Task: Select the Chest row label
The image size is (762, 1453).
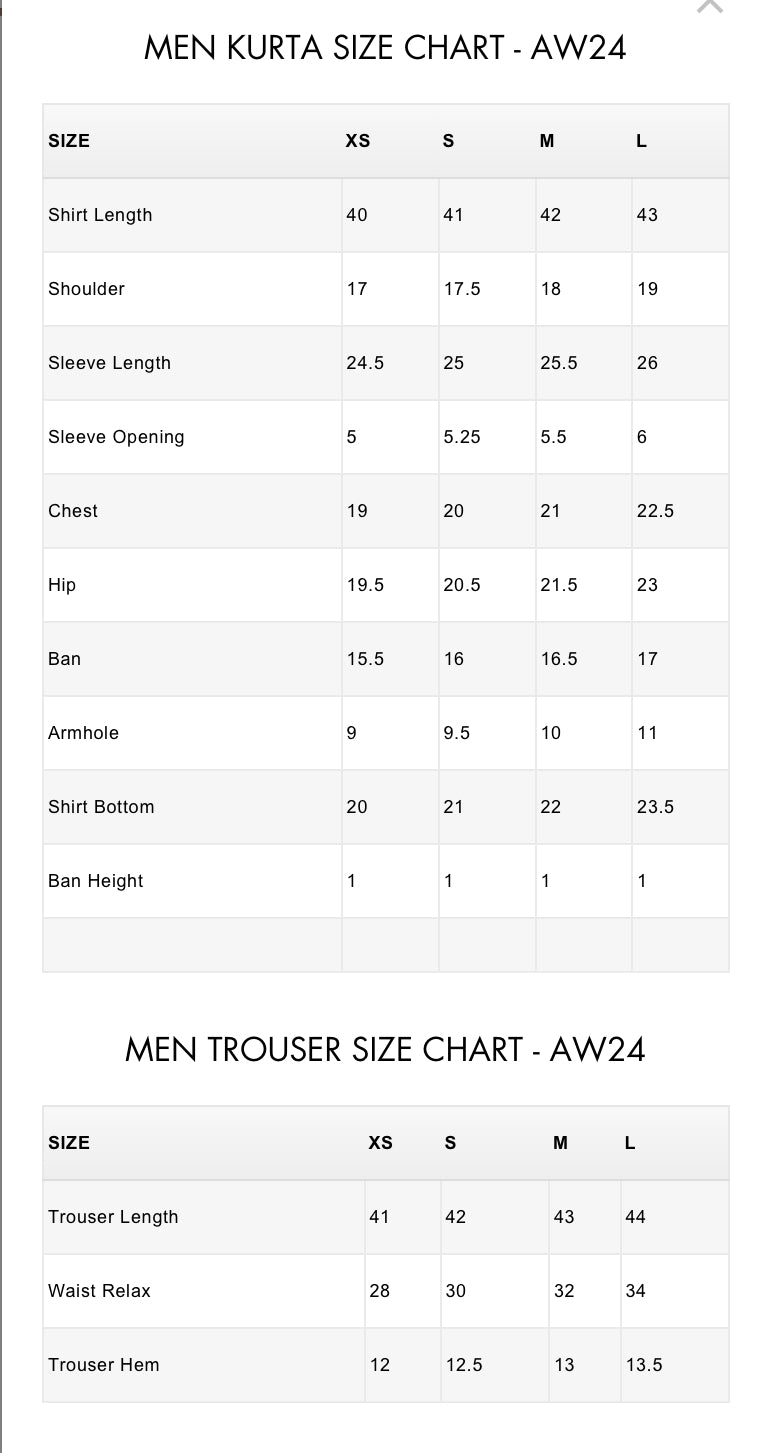Action: (73, 511)
